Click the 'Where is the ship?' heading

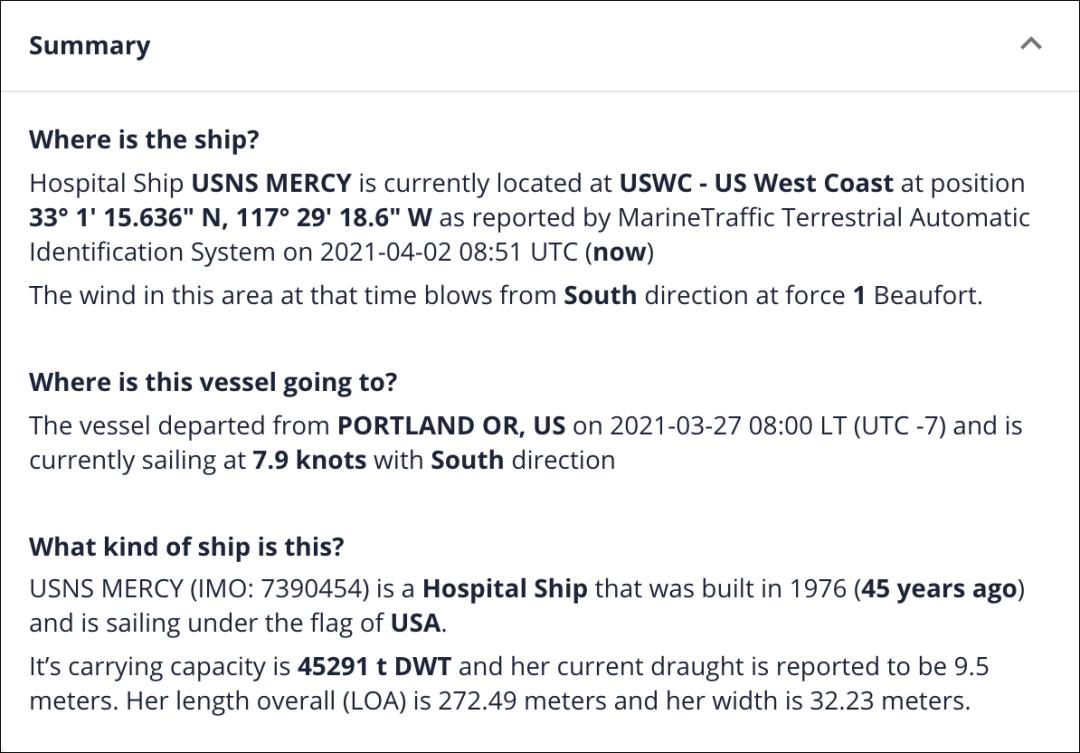pyautogui.click(x=144, y=140)
